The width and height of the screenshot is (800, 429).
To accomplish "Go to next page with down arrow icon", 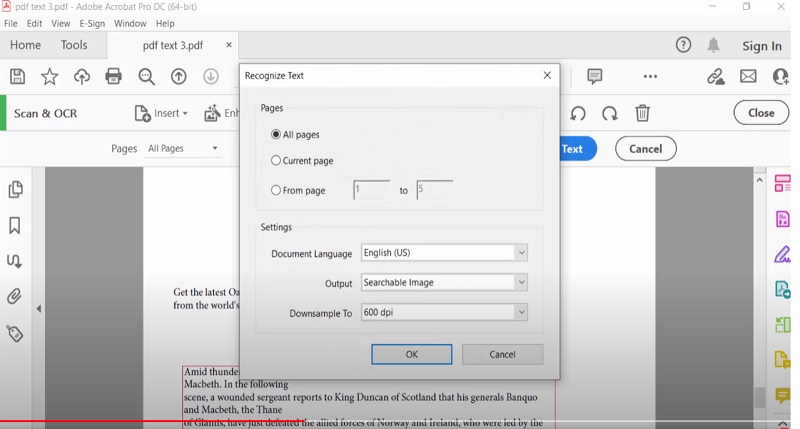I will click(x=211, y=77).
